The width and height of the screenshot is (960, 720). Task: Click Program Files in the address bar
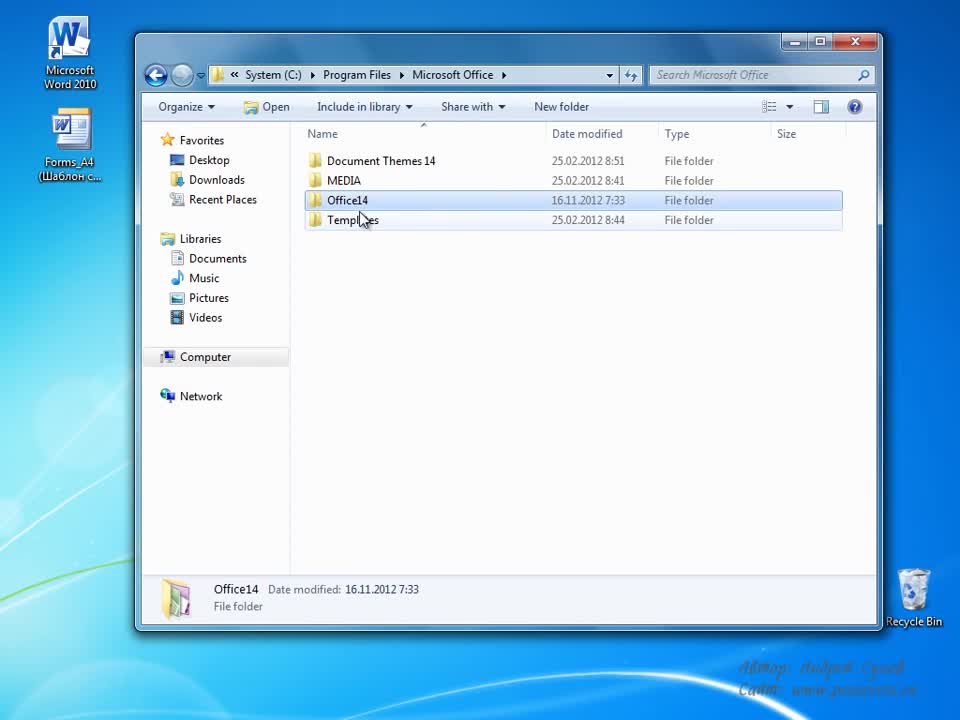tap(357, 75)
